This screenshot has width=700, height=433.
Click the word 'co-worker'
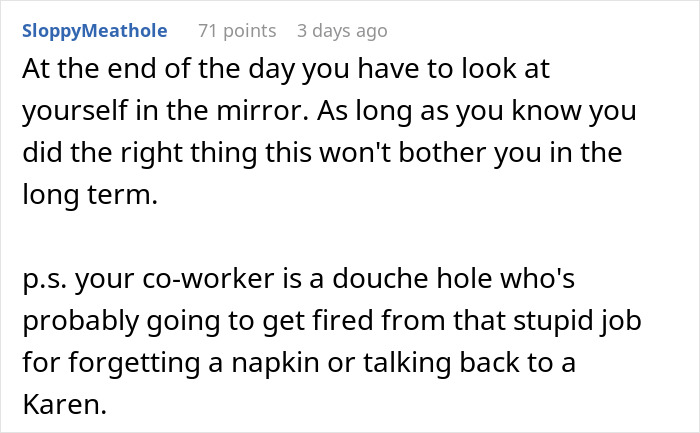pos(208,279)
